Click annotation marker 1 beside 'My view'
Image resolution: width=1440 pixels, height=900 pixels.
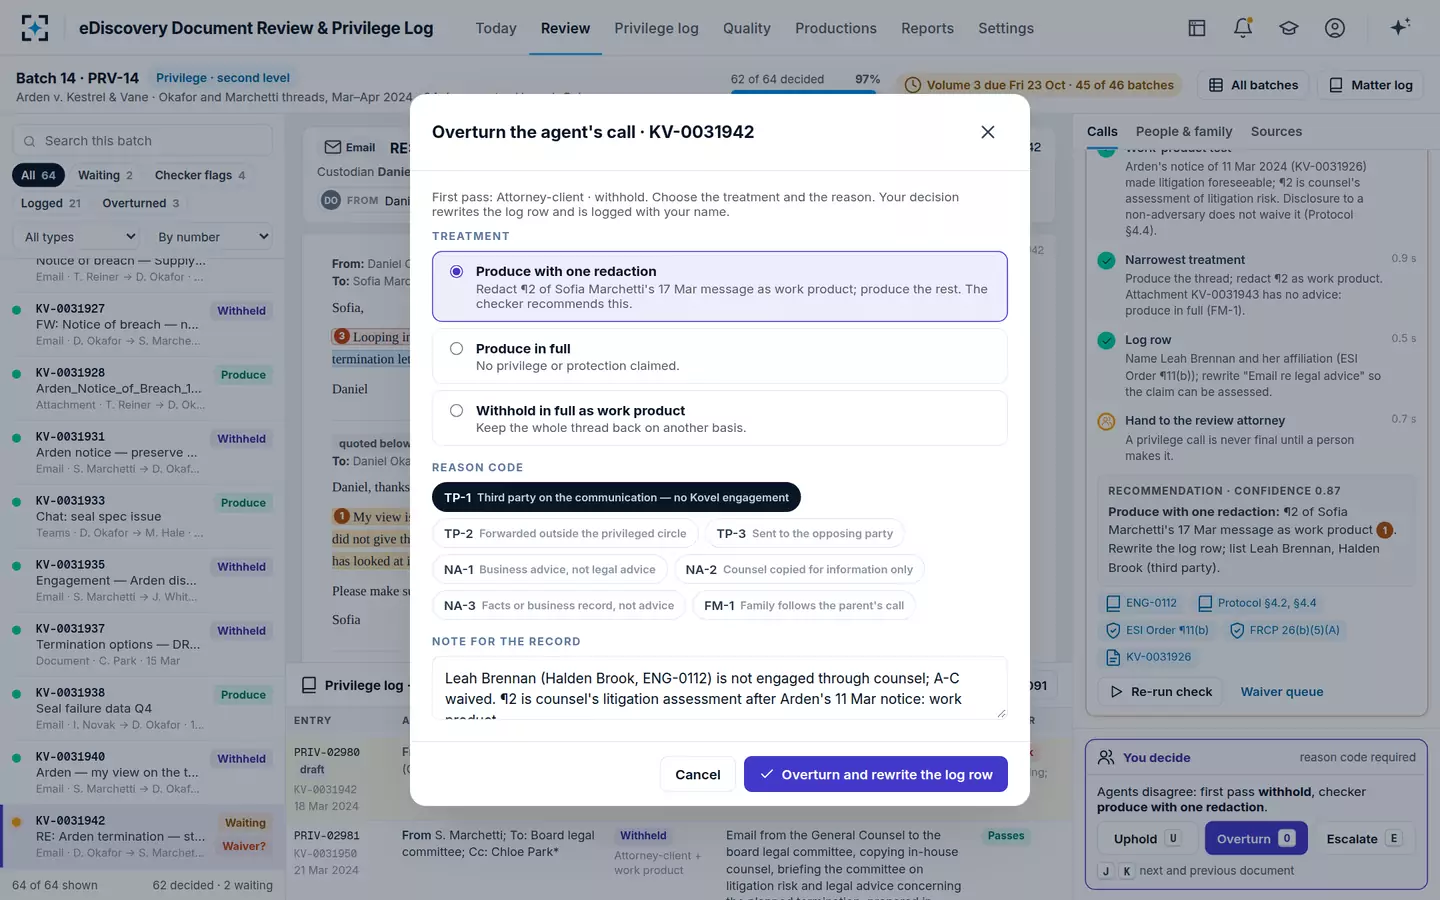pyautogui.click(x=341, y=516)
